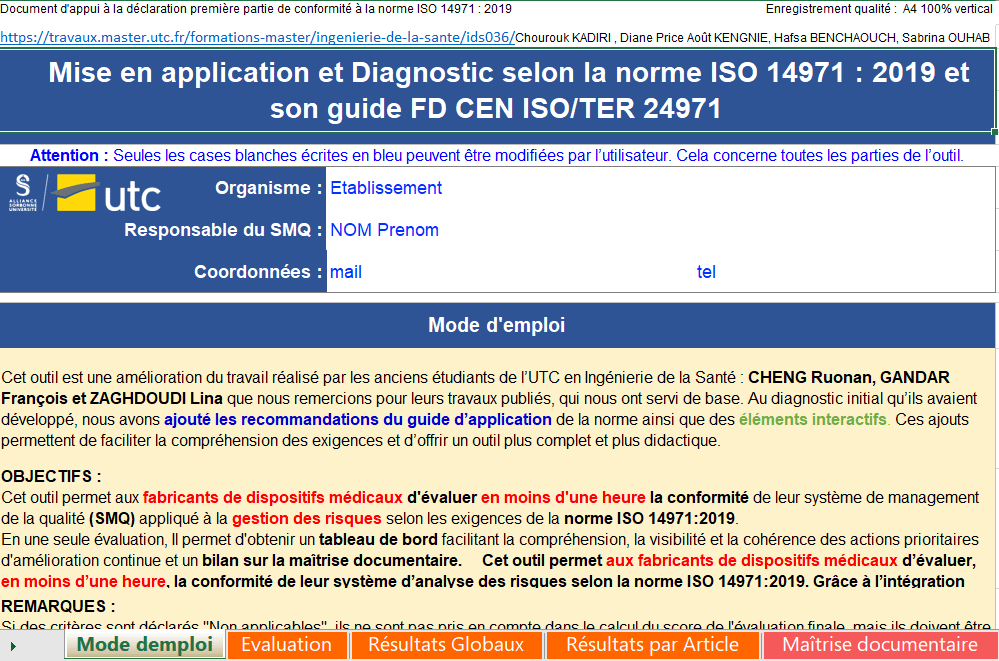Click the Enregistrement qualité header text

tap(860, 8)
